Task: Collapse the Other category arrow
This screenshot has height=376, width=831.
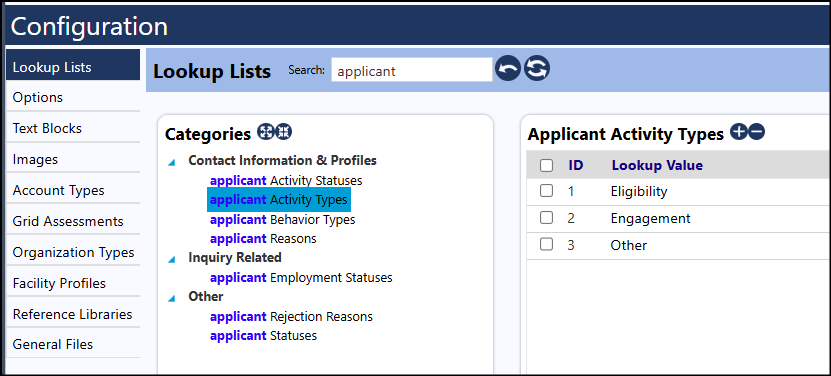Action: pos(171,298)
